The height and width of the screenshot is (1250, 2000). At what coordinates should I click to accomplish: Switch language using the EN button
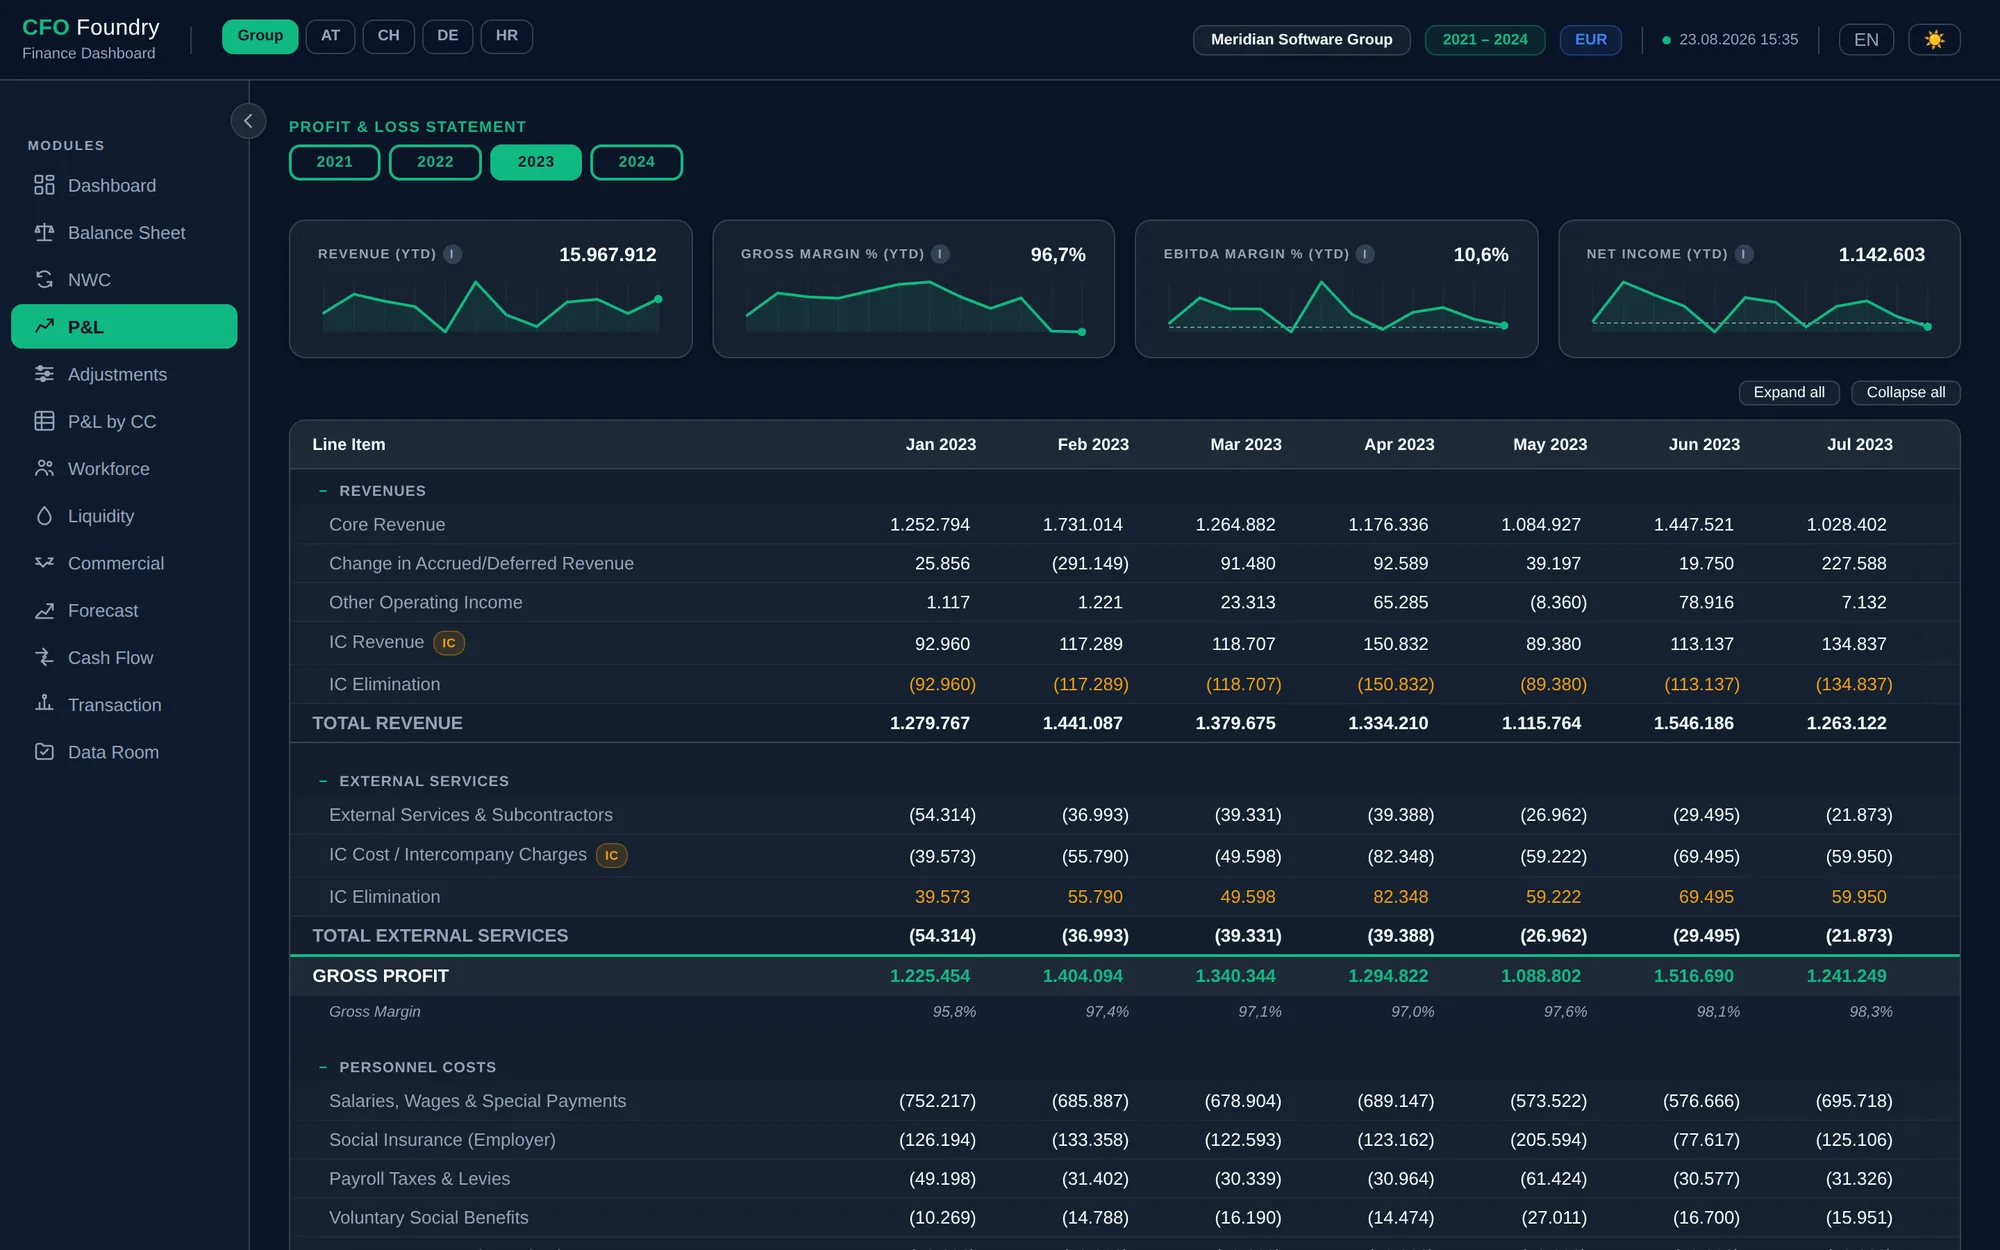tap(1866, 40)
